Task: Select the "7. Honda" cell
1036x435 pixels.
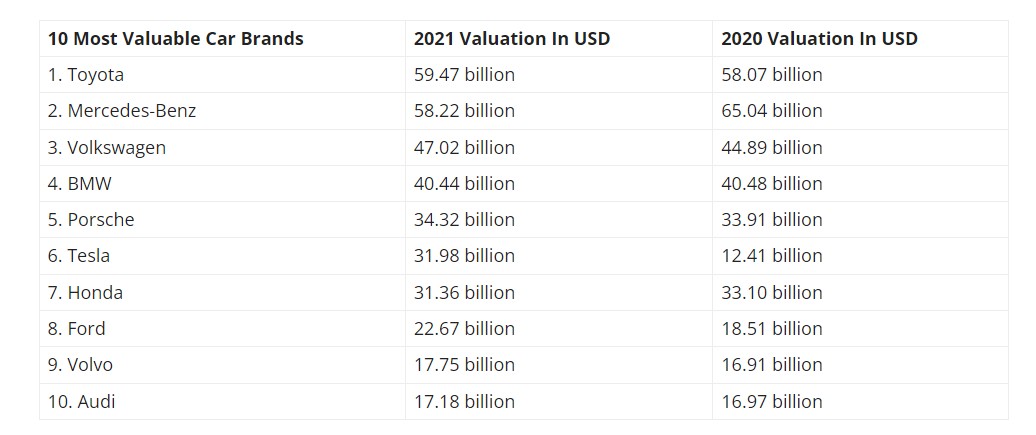Action: [x=86, y=293]
